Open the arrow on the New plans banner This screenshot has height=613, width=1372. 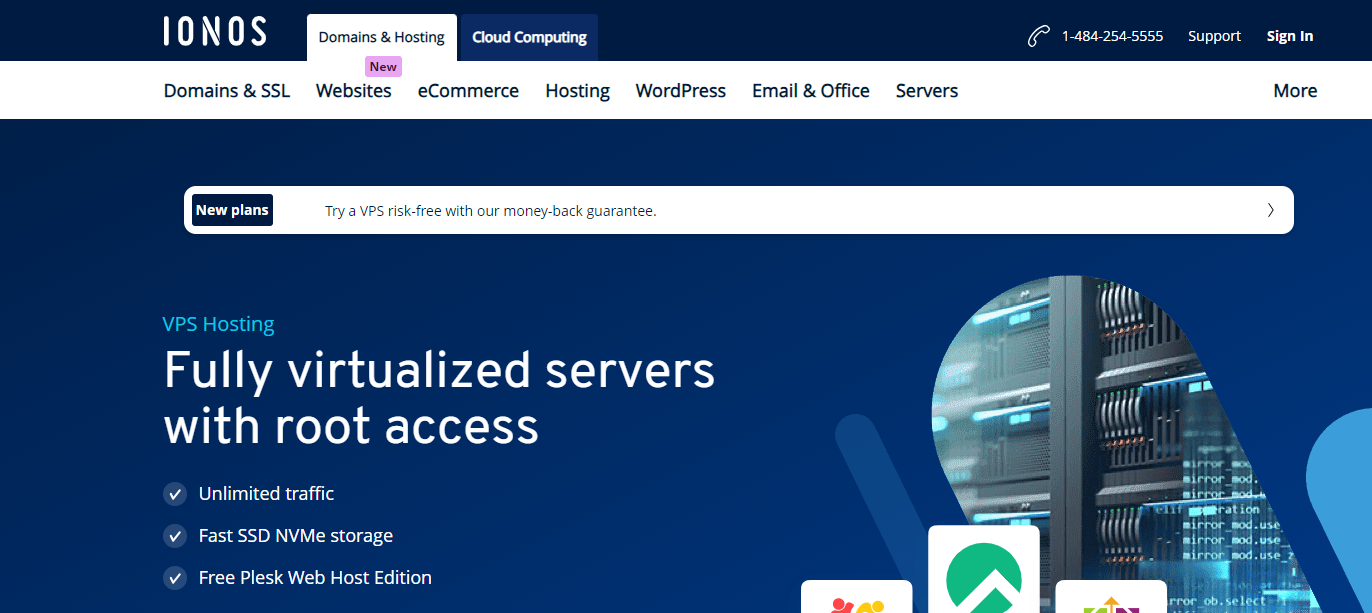[1270, 210]
